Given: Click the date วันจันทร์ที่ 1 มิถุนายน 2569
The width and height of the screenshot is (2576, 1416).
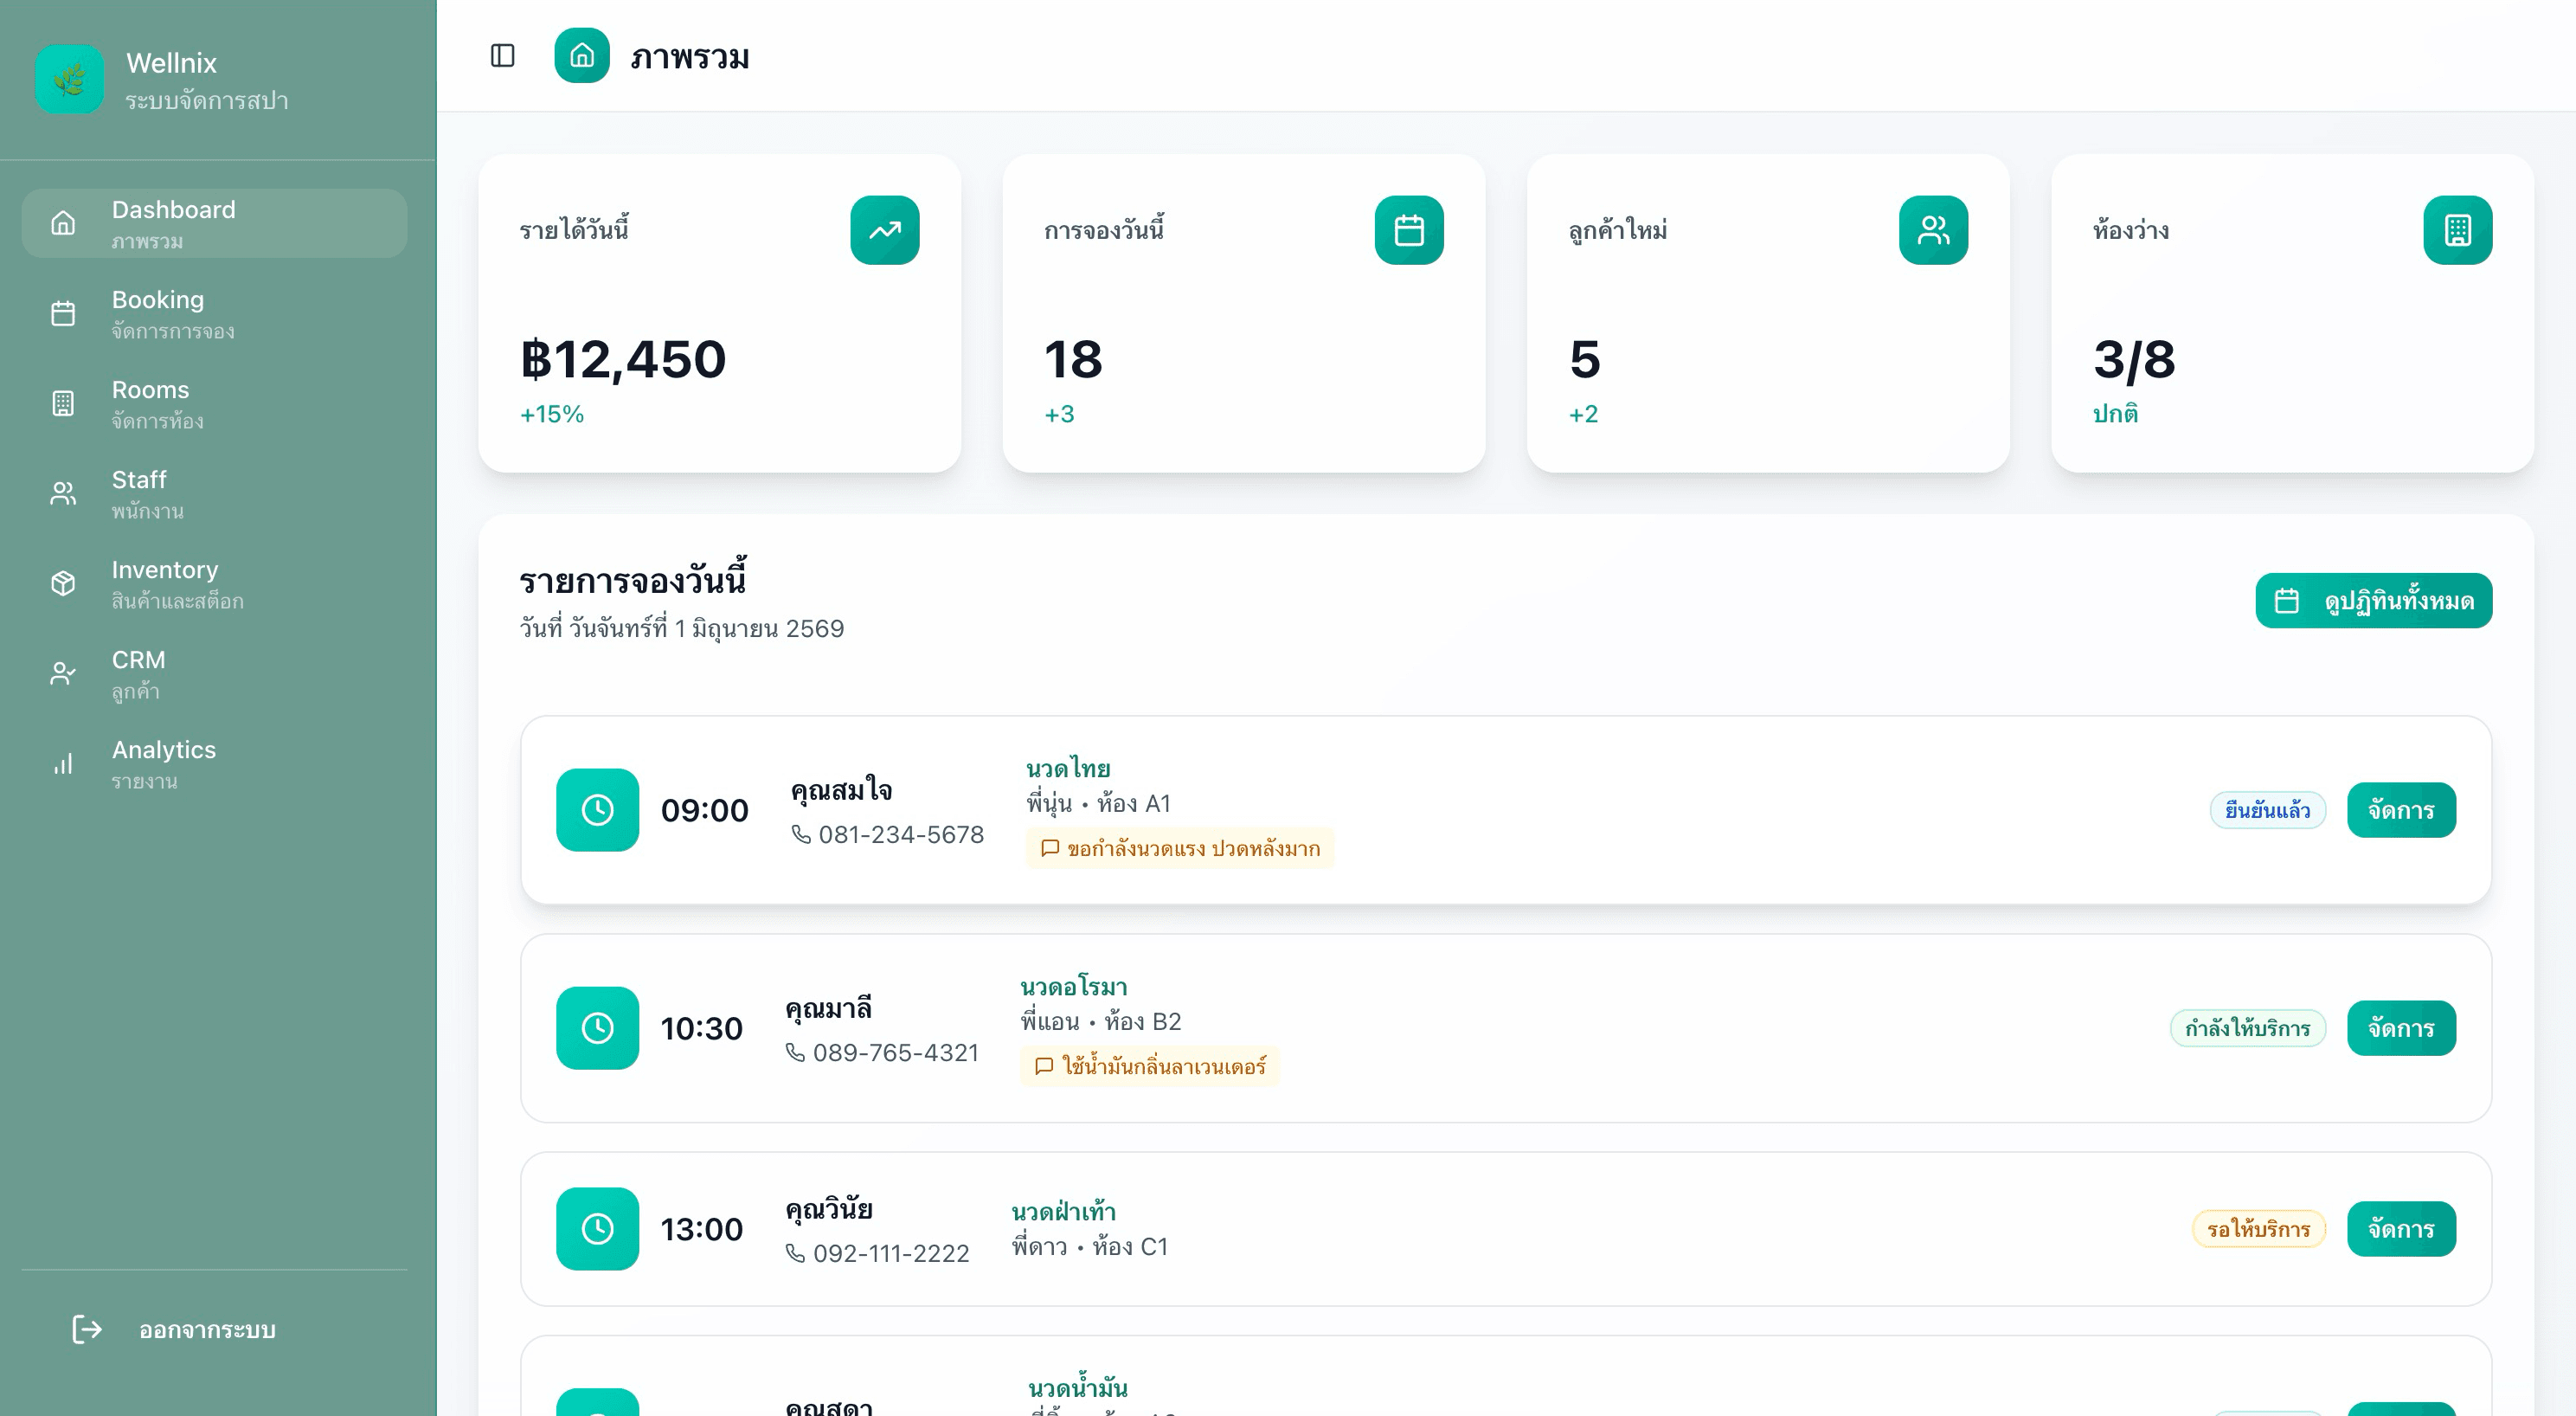Looking at the screenshot, I should coord(707,629).
